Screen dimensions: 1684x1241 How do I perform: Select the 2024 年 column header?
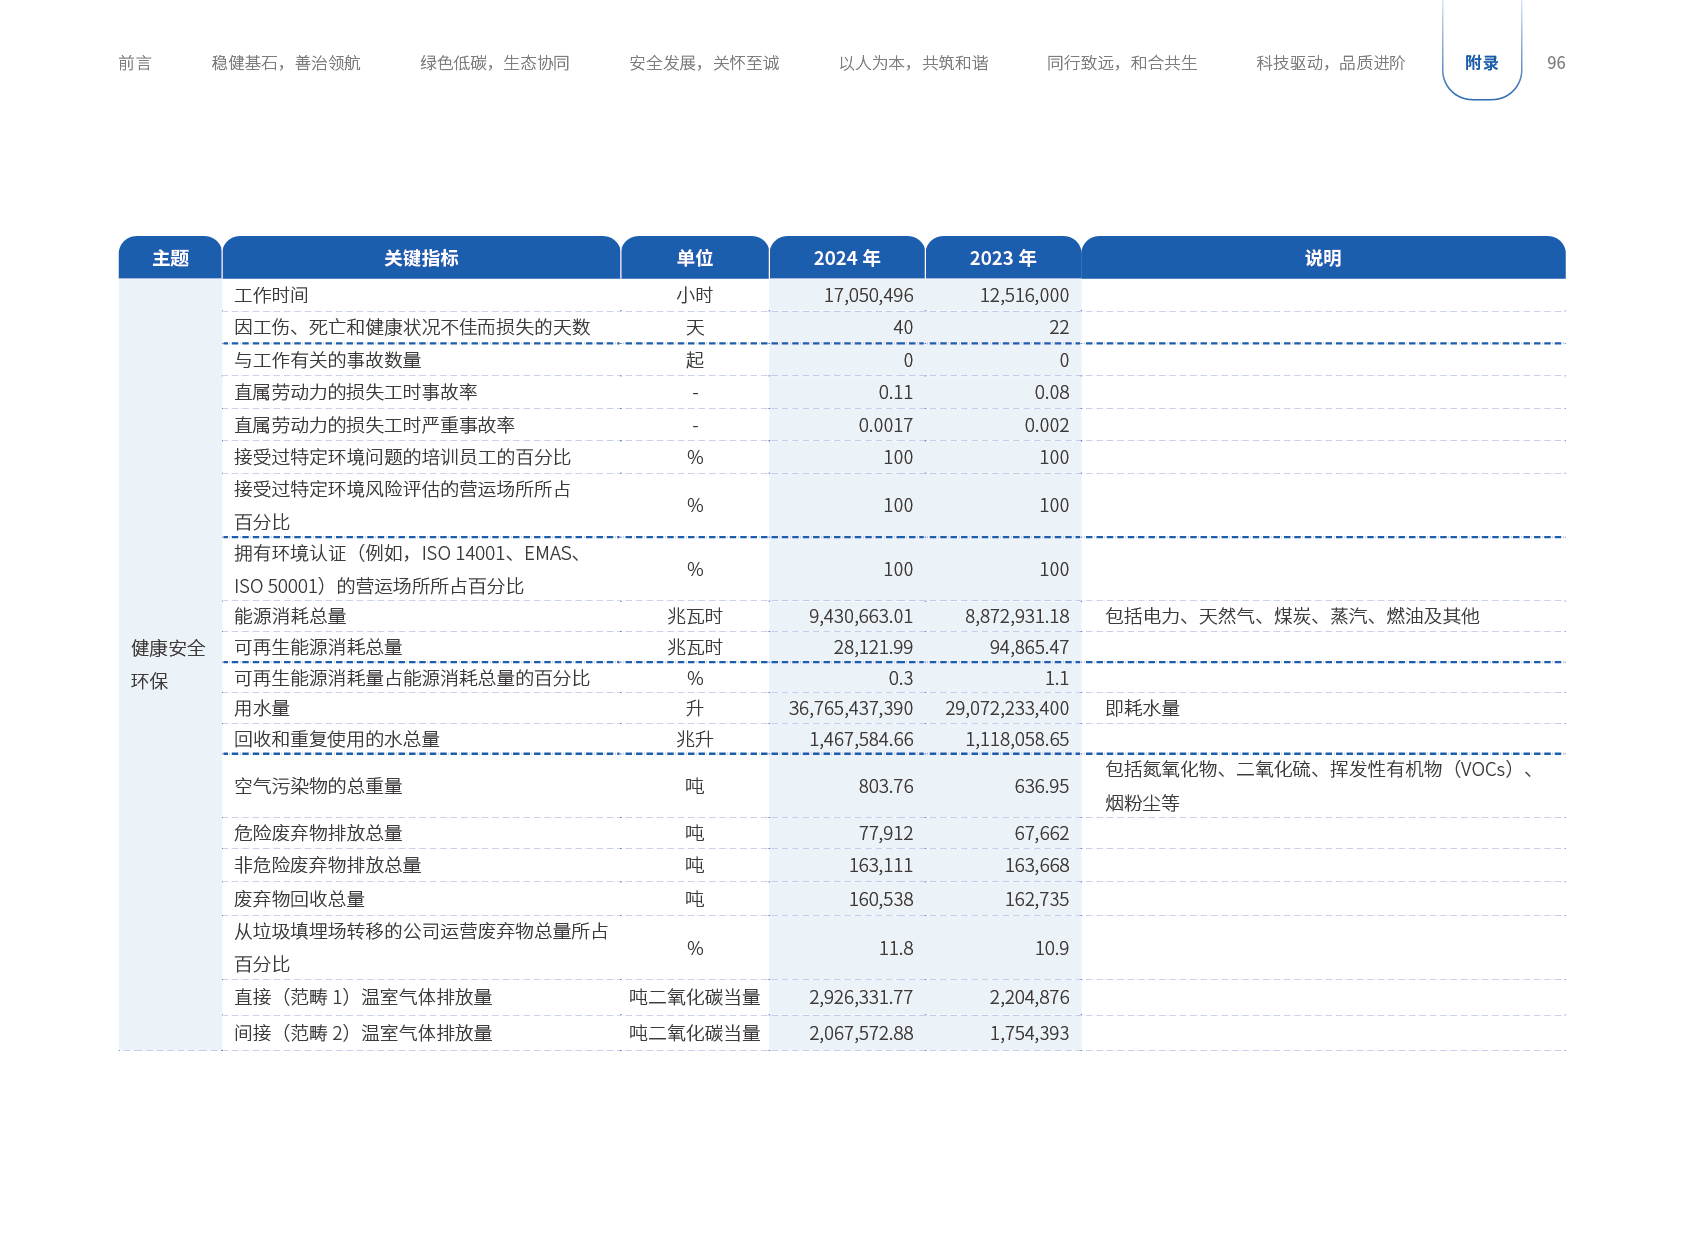tap(847, 258)
